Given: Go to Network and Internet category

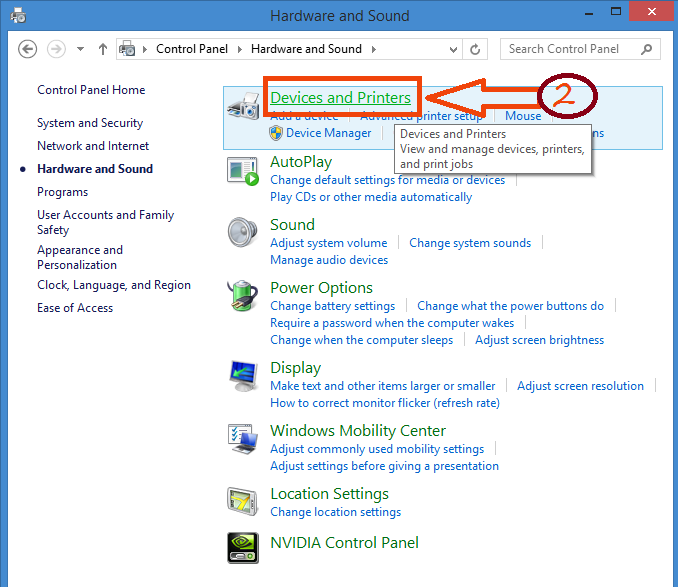Looking at the screenshot, I should coord(93,146).
